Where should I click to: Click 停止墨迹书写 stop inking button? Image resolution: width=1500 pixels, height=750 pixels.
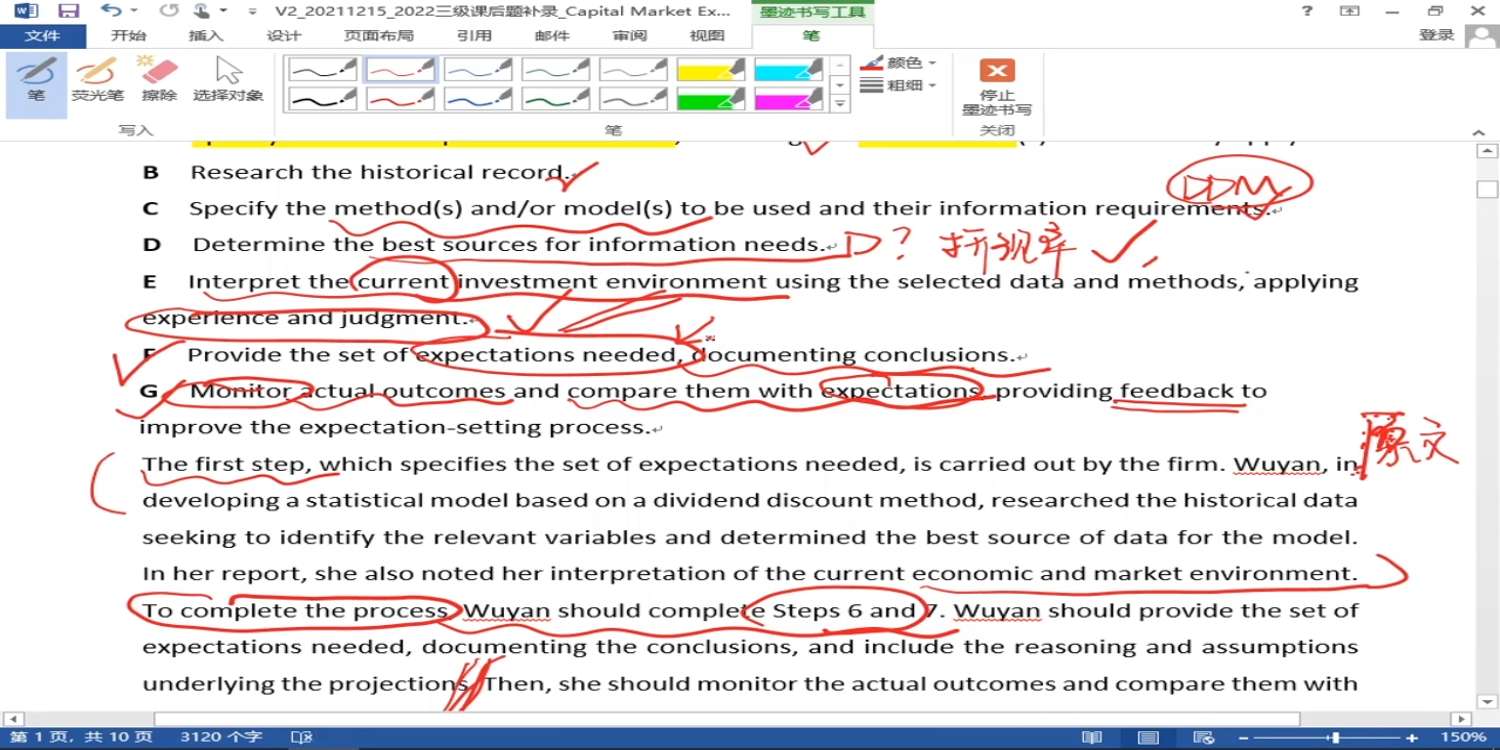(x=996, y=88)
